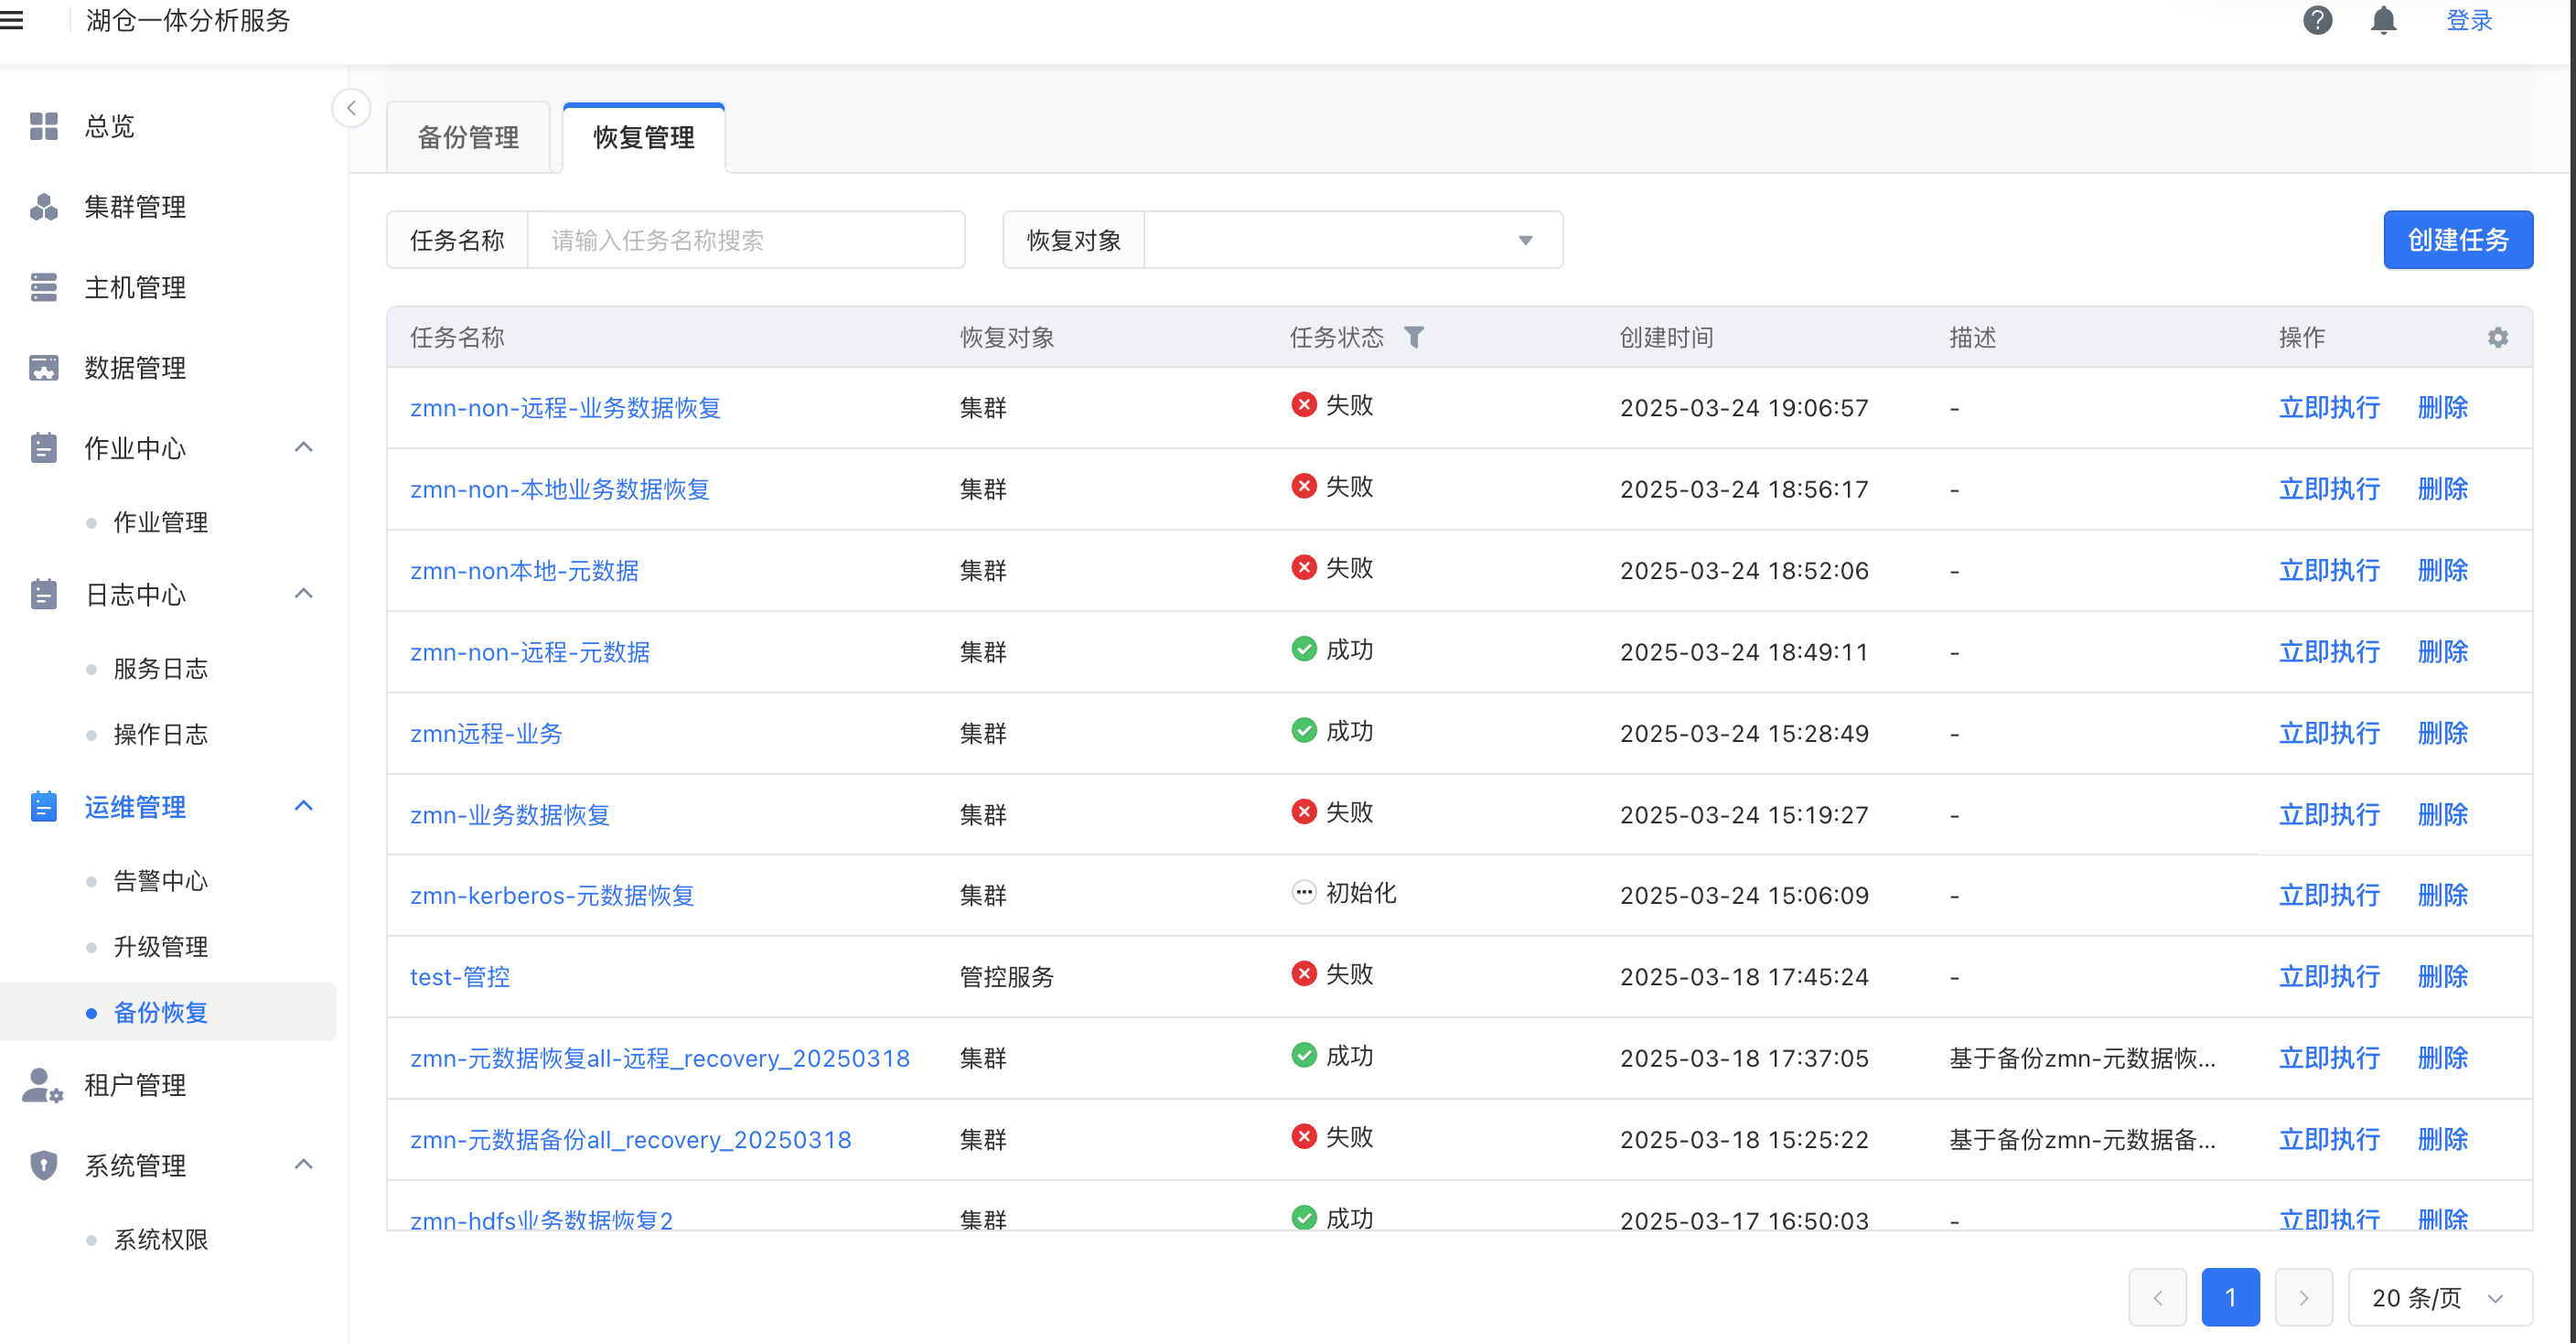Image resolution: width=2576 pixels, height=1343 pixels.
Task: Collapse the 运维管理 menu chevron
Action: [304, 806]
